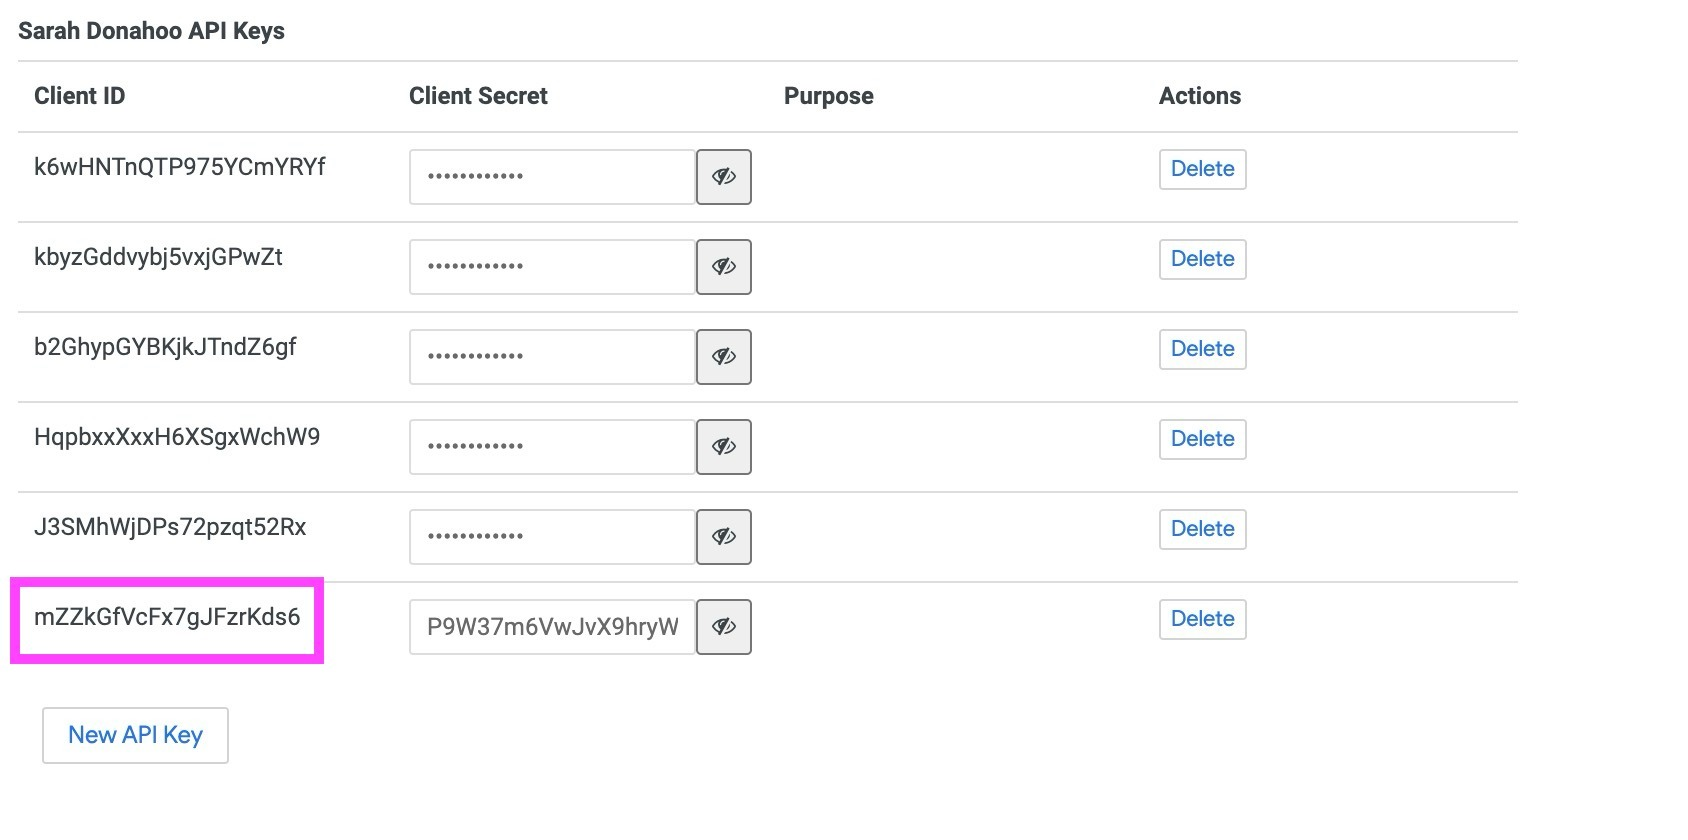Click the highlighted client ID mZZkGfVcFx7gJFzrKds6
The width and height of the screenshot is (1688, 840).
tap(167, 617)
